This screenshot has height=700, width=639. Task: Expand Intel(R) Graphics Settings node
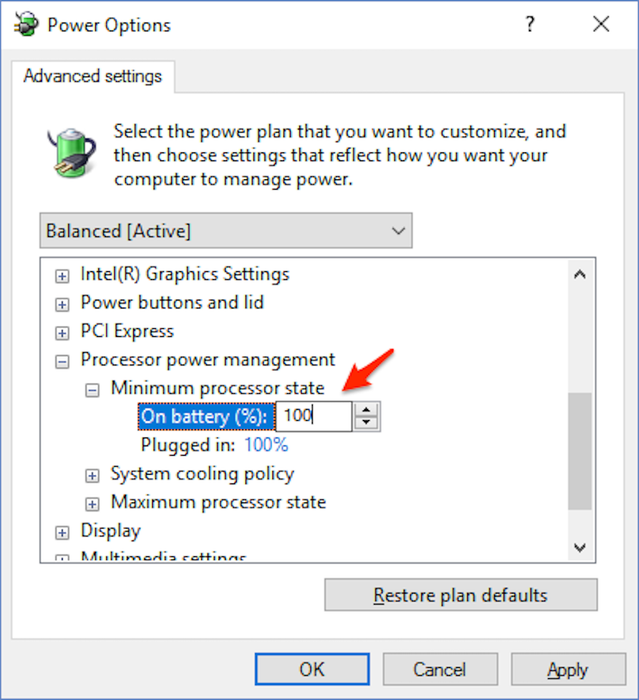click(x=62, y=275)
